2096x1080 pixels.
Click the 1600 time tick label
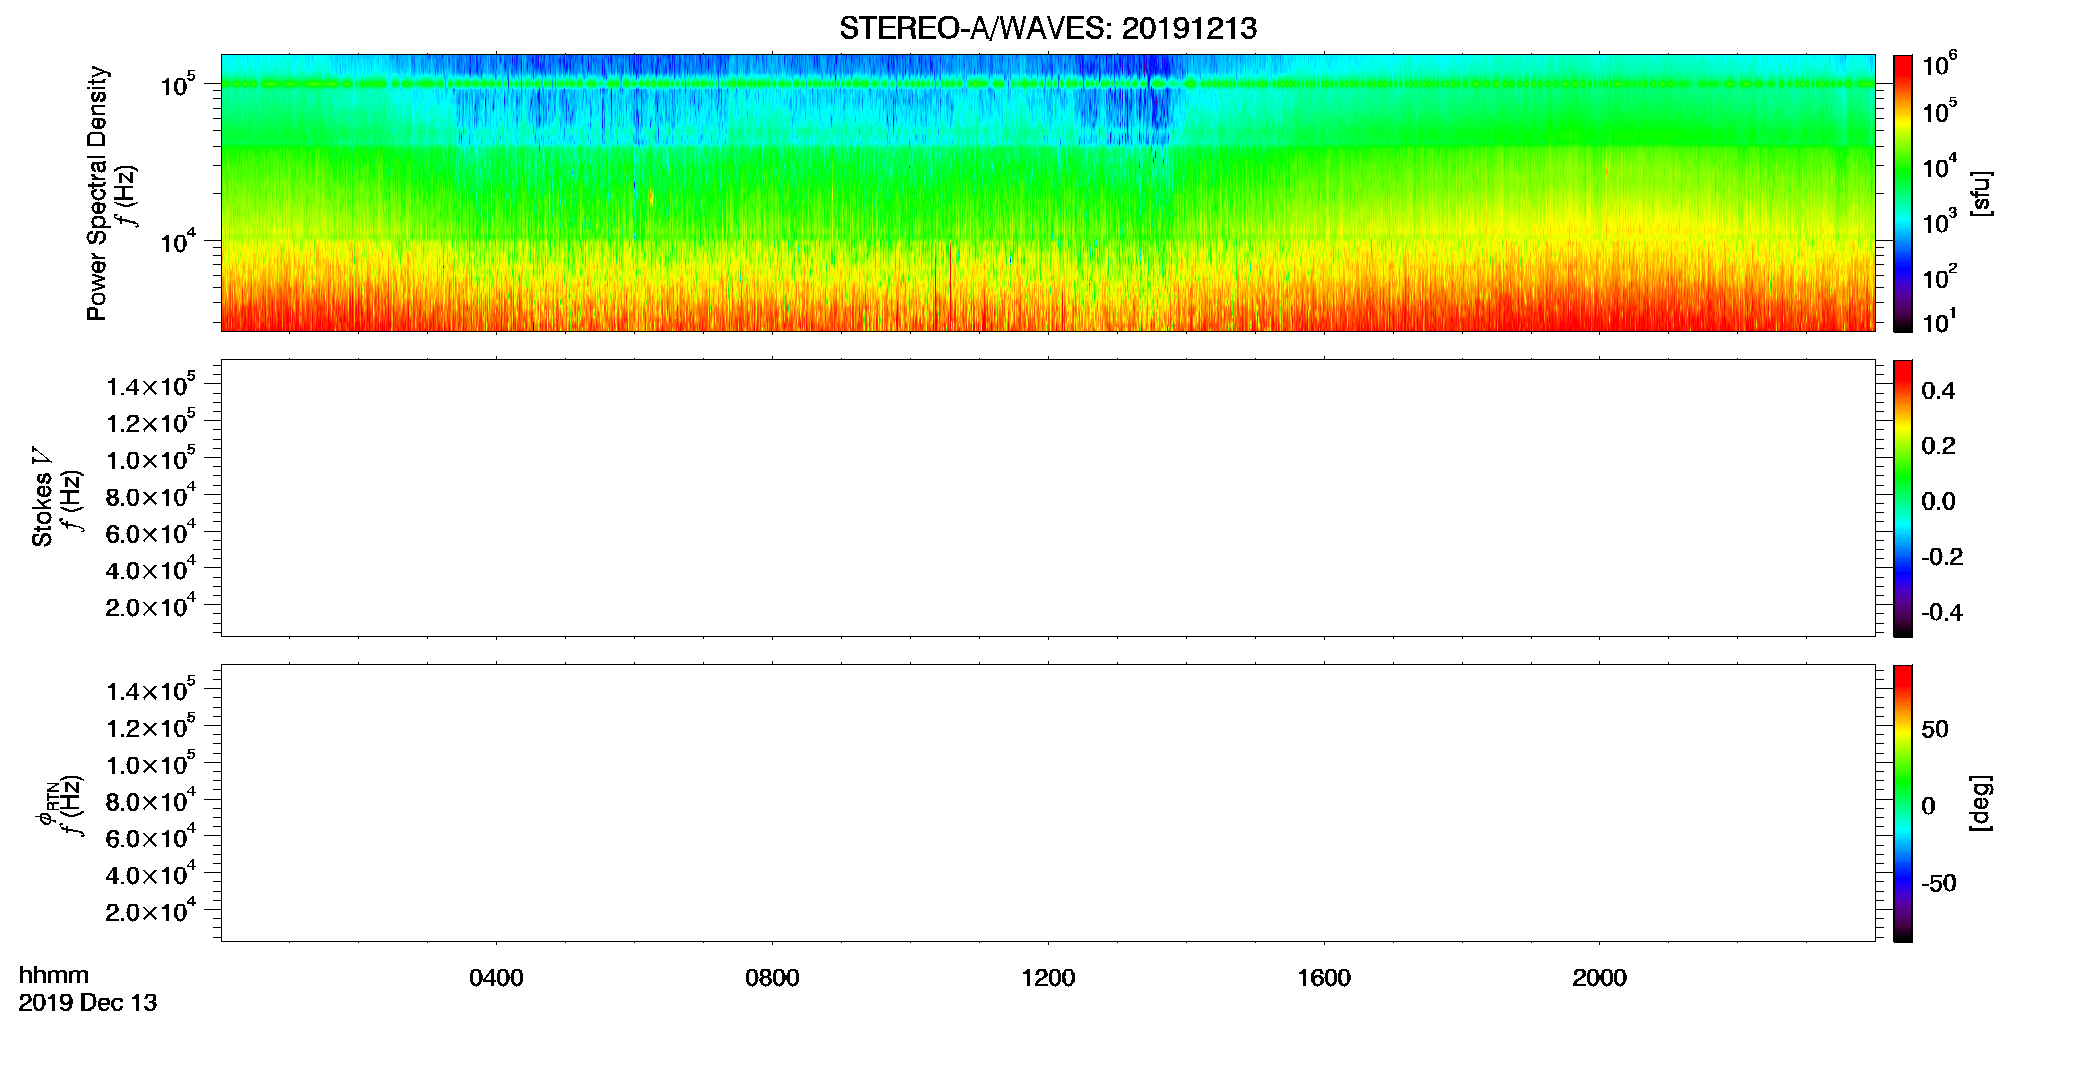[x=1324, y=978]
